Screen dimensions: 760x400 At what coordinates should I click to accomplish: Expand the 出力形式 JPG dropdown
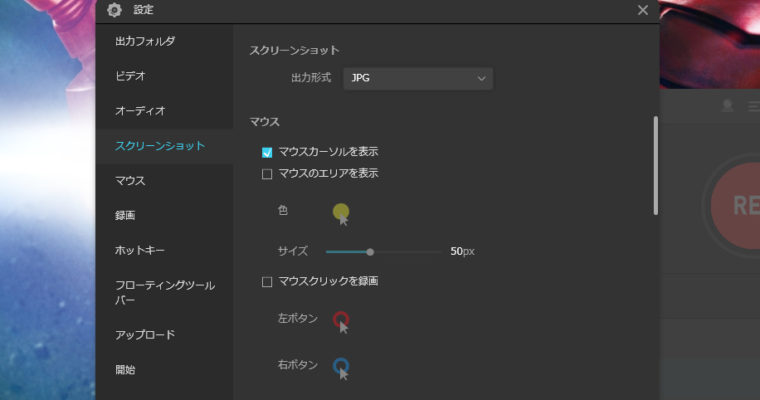418,78
